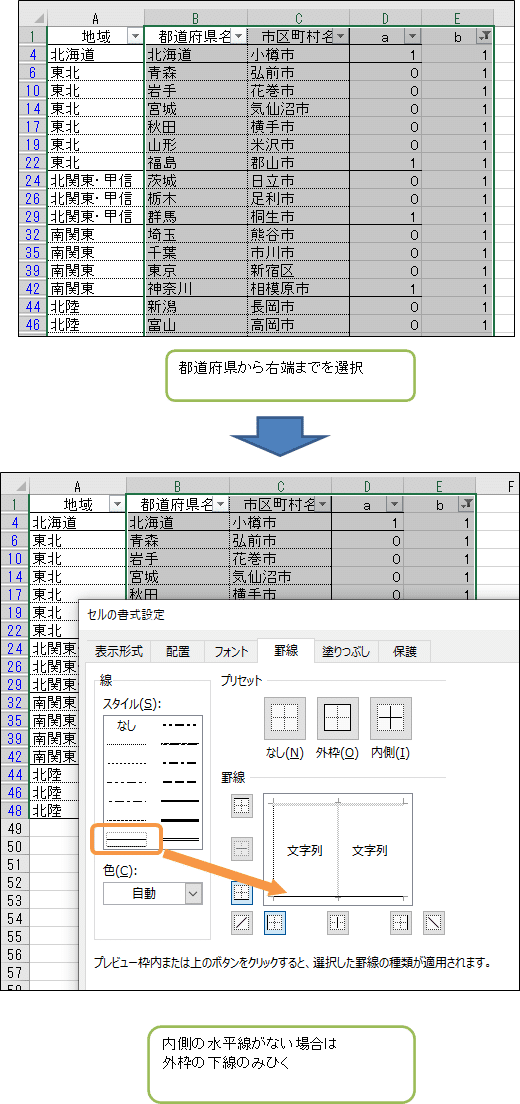The width and height of the screenshot is (520, 1104).
Task: Click inside the border preview area
Action: click(338, 849)
